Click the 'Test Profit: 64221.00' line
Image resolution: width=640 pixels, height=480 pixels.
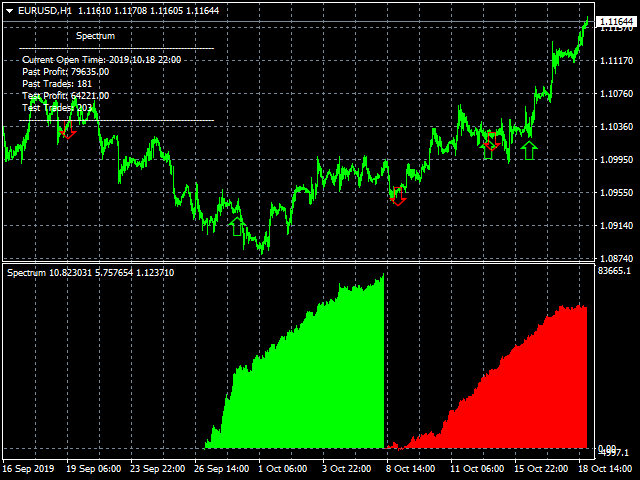tap(66, 96)
